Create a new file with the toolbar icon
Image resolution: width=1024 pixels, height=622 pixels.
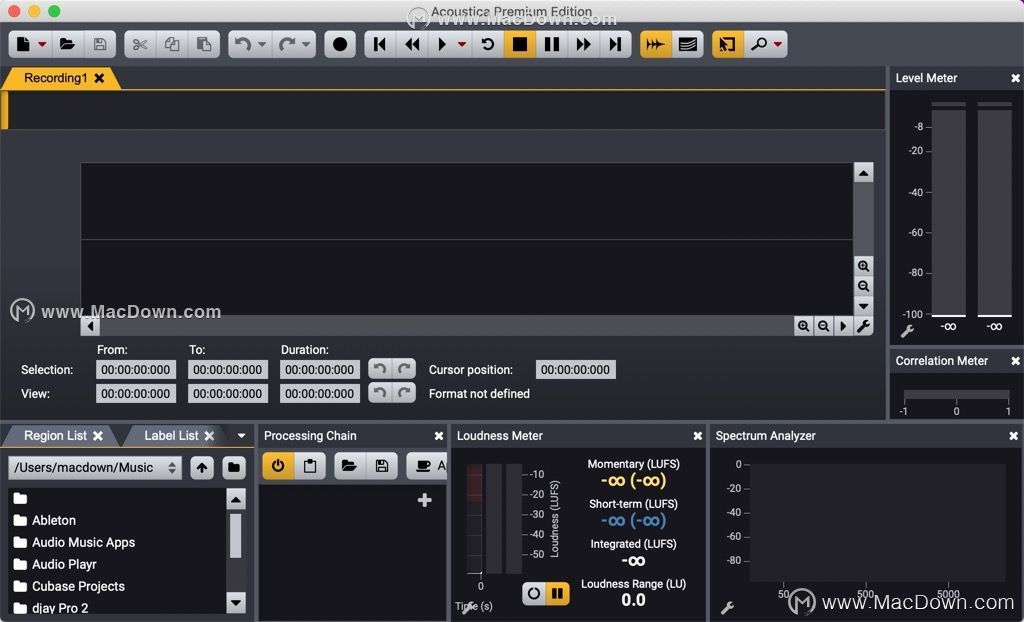[24, 44]
